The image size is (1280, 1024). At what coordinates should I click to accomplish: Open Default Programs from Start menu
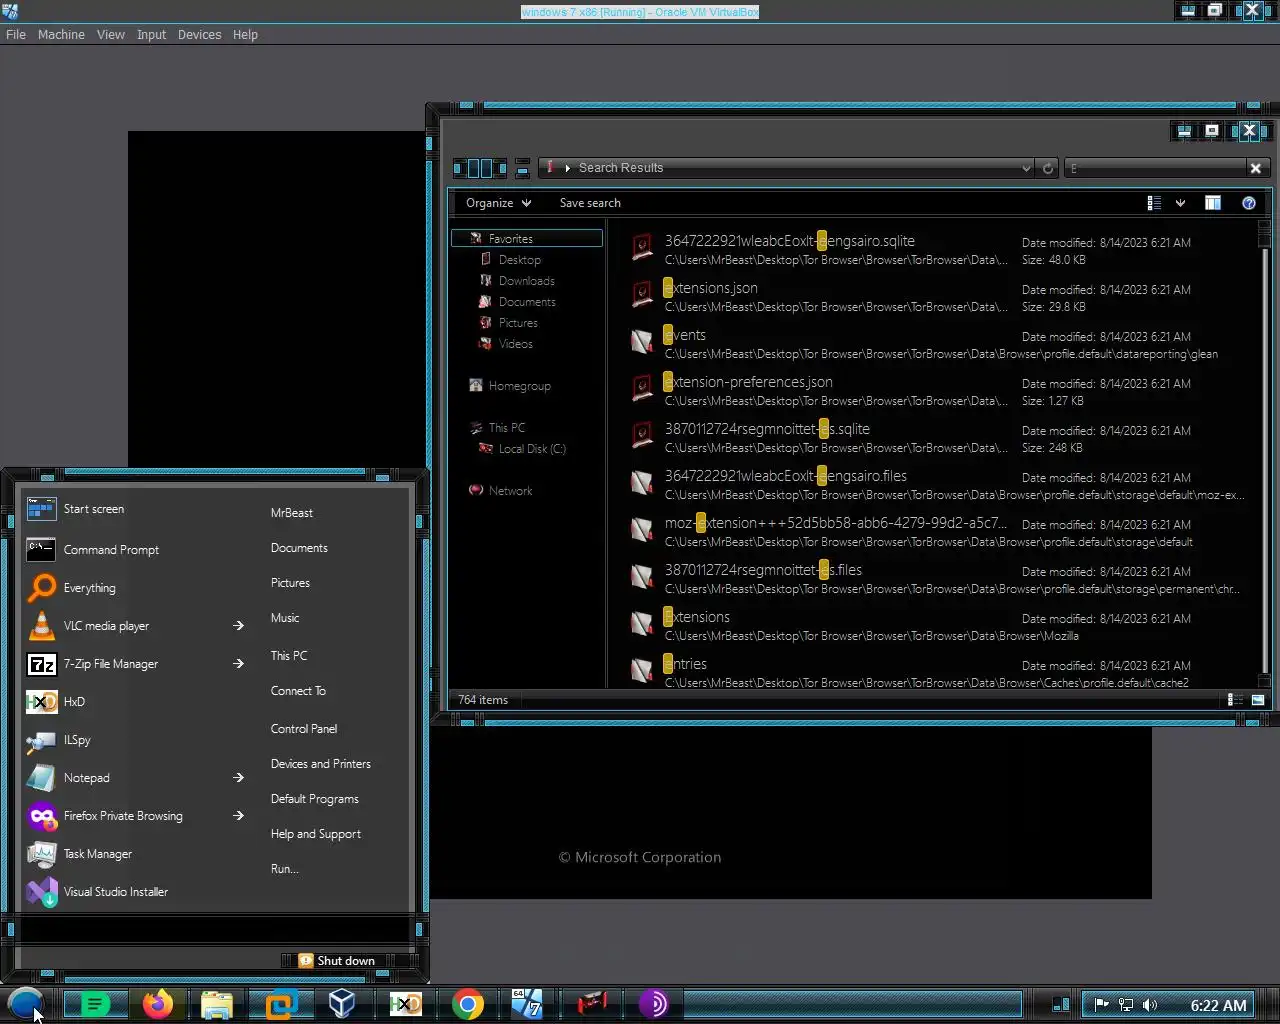[314, 799]
